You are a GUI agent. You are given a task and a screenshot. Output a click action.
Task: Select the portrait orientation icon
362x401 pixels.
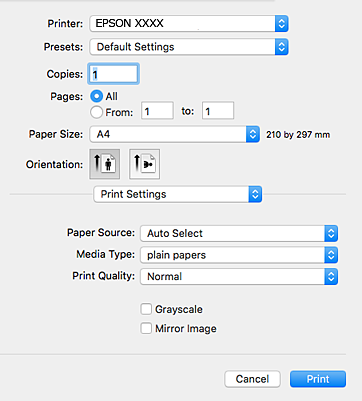(105, 164)
